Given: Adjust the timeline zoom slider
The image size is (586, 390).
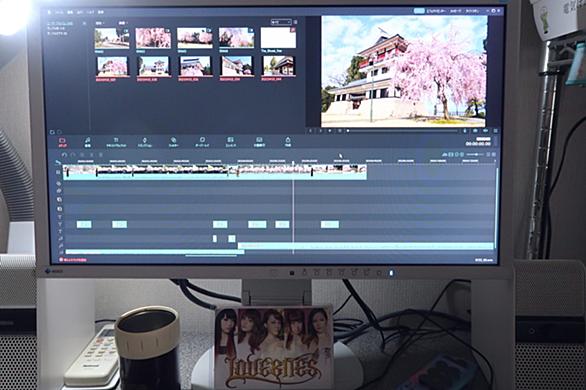Looking at the screenshot, I should pyautogui.click(x=474, y=154).
